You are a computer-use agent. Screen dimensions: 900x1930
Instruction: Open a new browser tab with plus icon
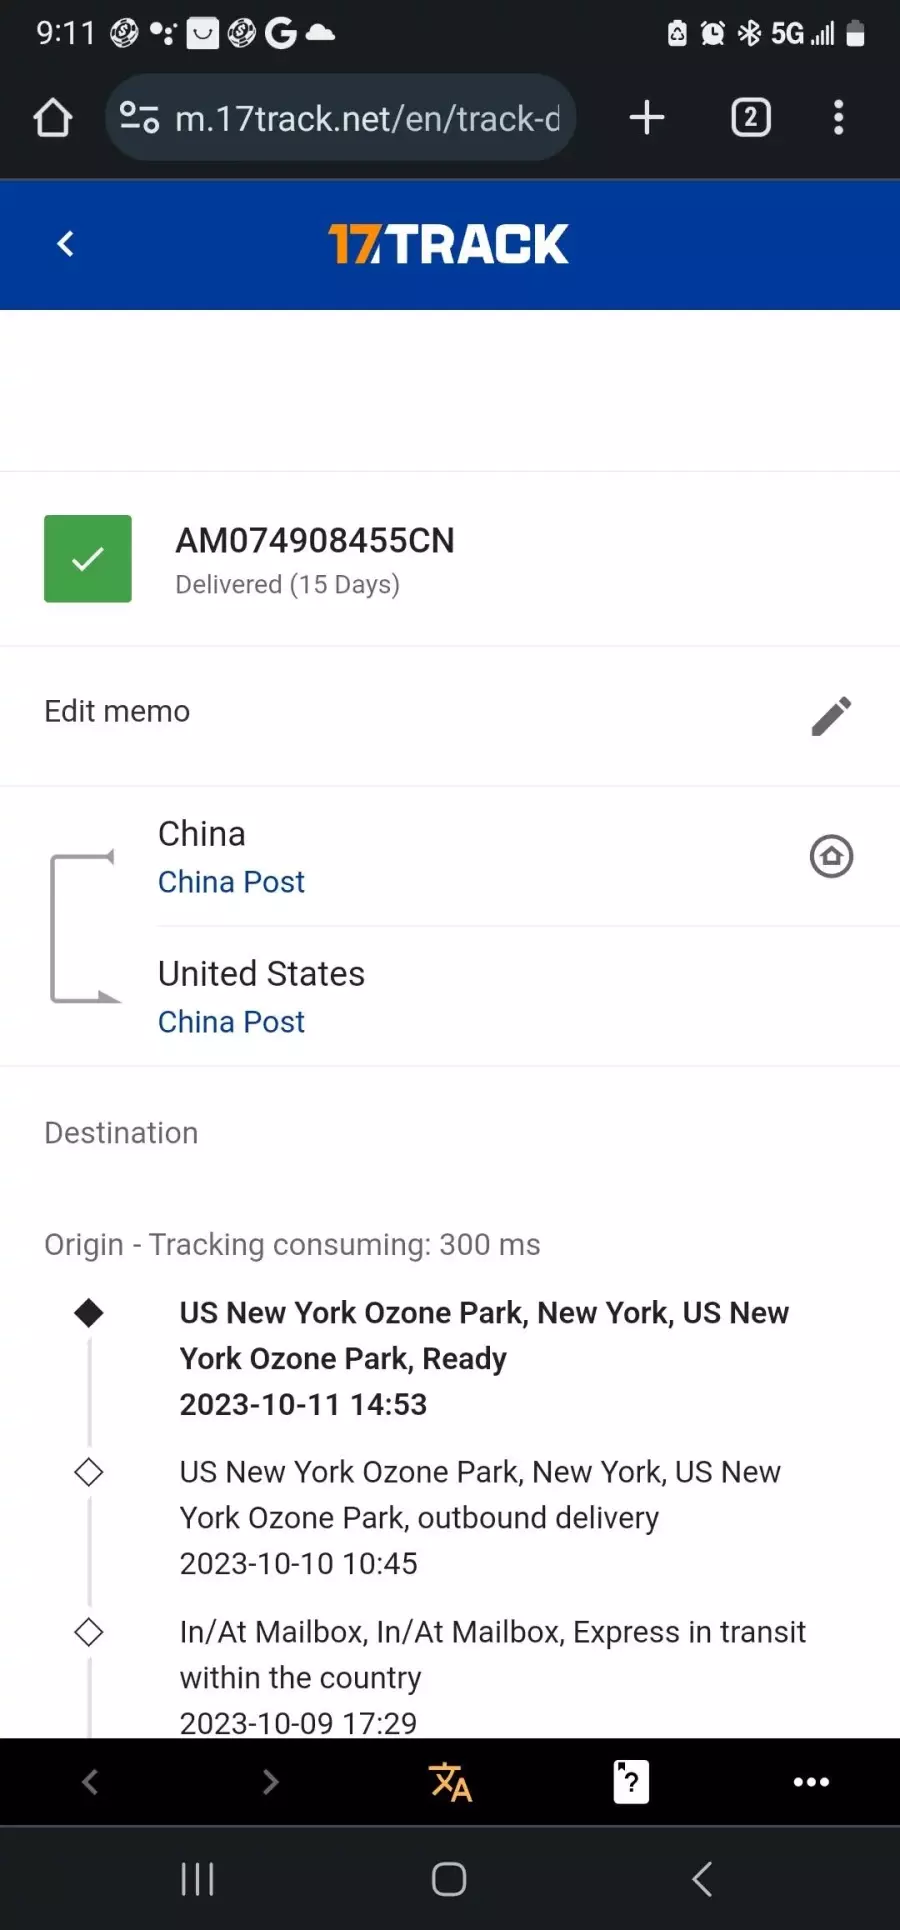point(647,118)
